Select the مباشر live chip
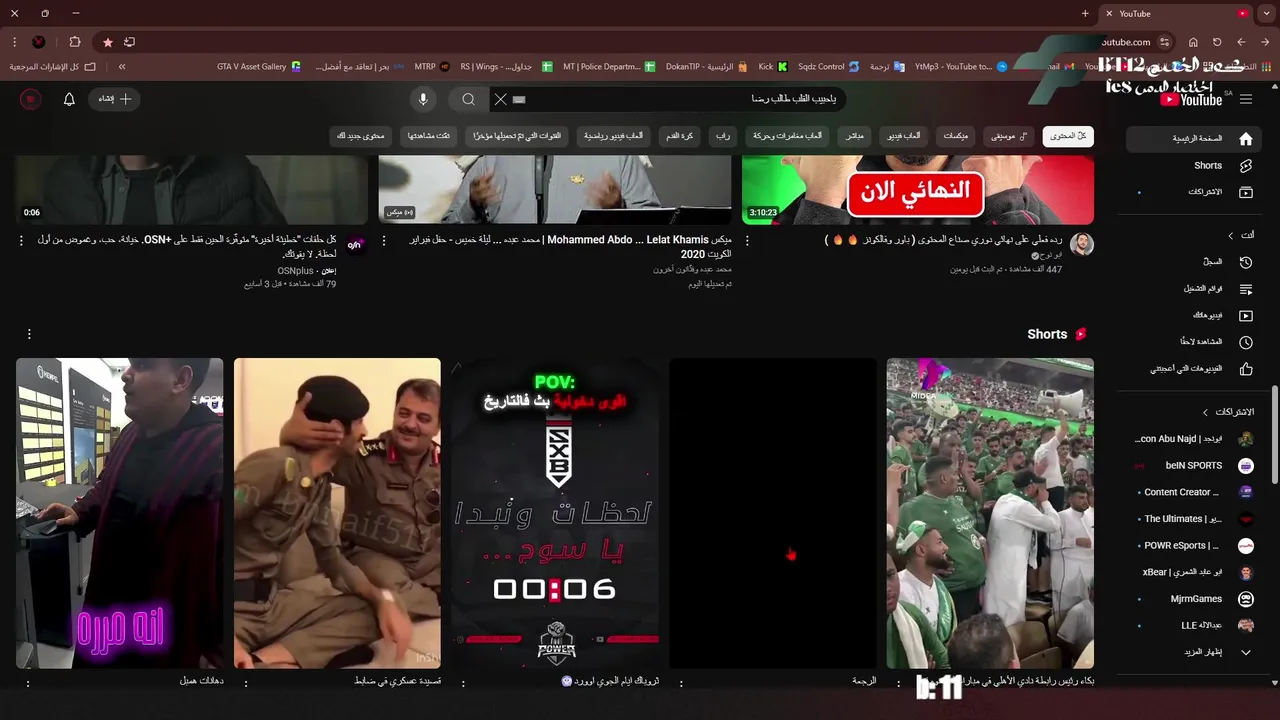The image size is (1280, 720). click(x=854, y=136)
